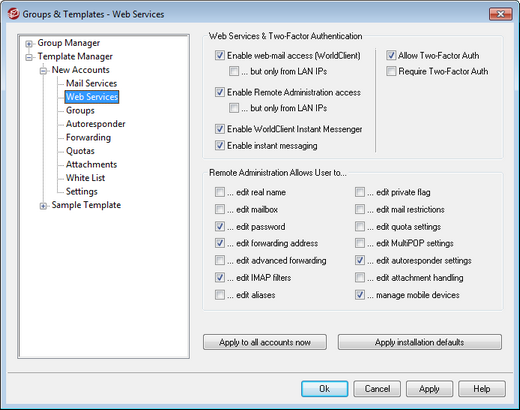The height and width of the screenshot is (410, 520).
Task: Select Mail Services in the tree
Action: click(91, 83)
